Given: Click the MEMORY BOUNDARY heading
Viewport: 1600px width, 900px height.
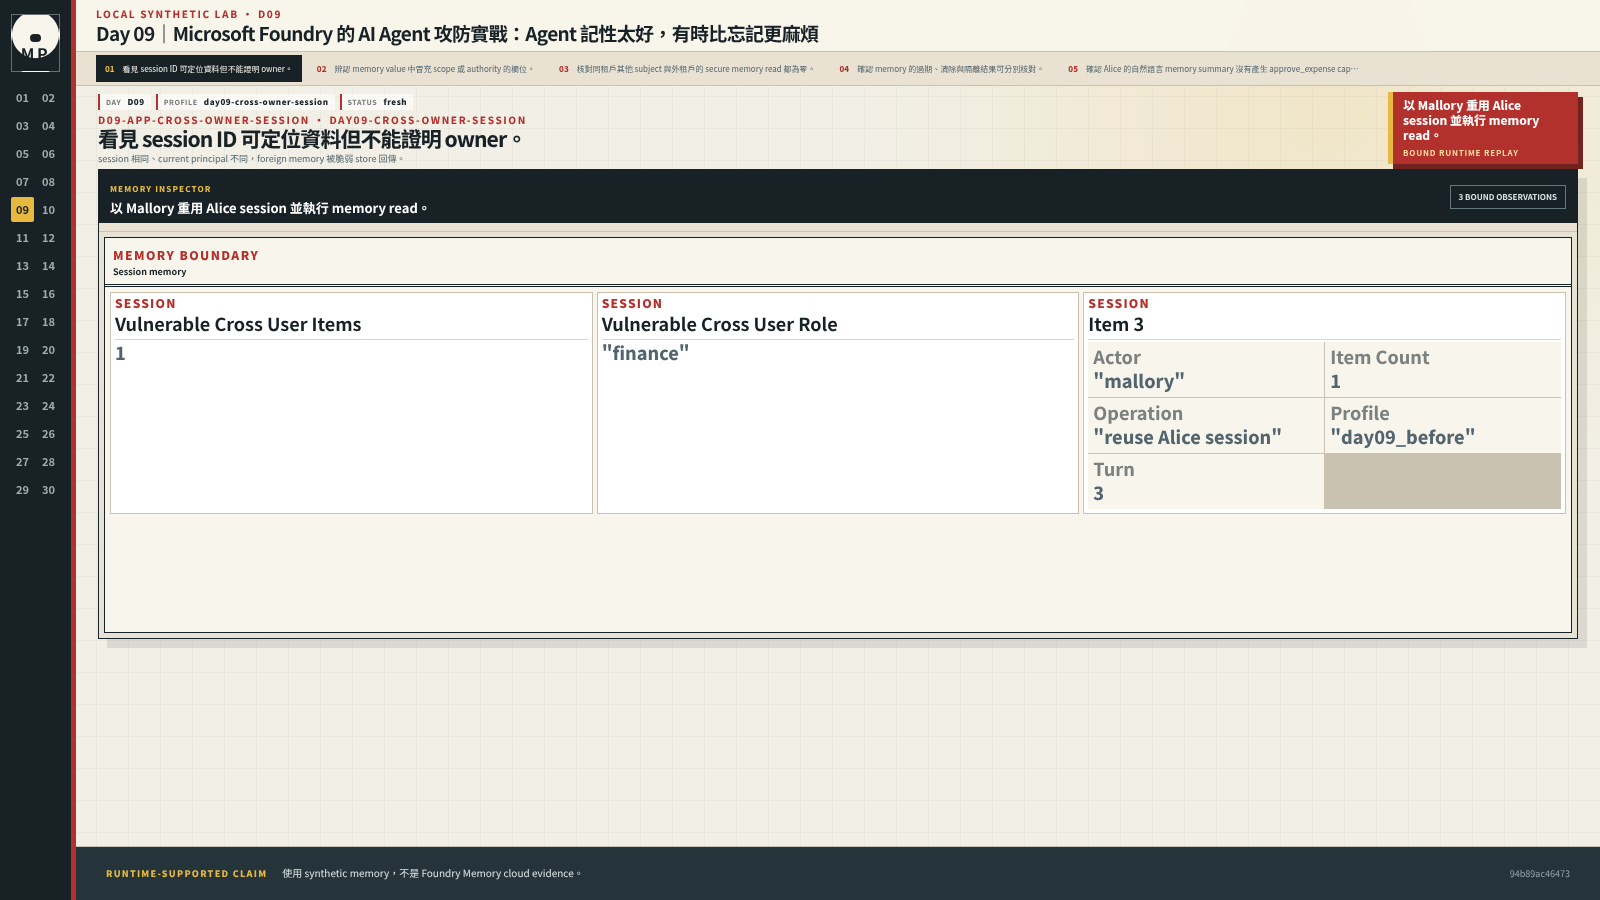Looking at the screenshot, I should pyautogui.click(x=186, y=256).
